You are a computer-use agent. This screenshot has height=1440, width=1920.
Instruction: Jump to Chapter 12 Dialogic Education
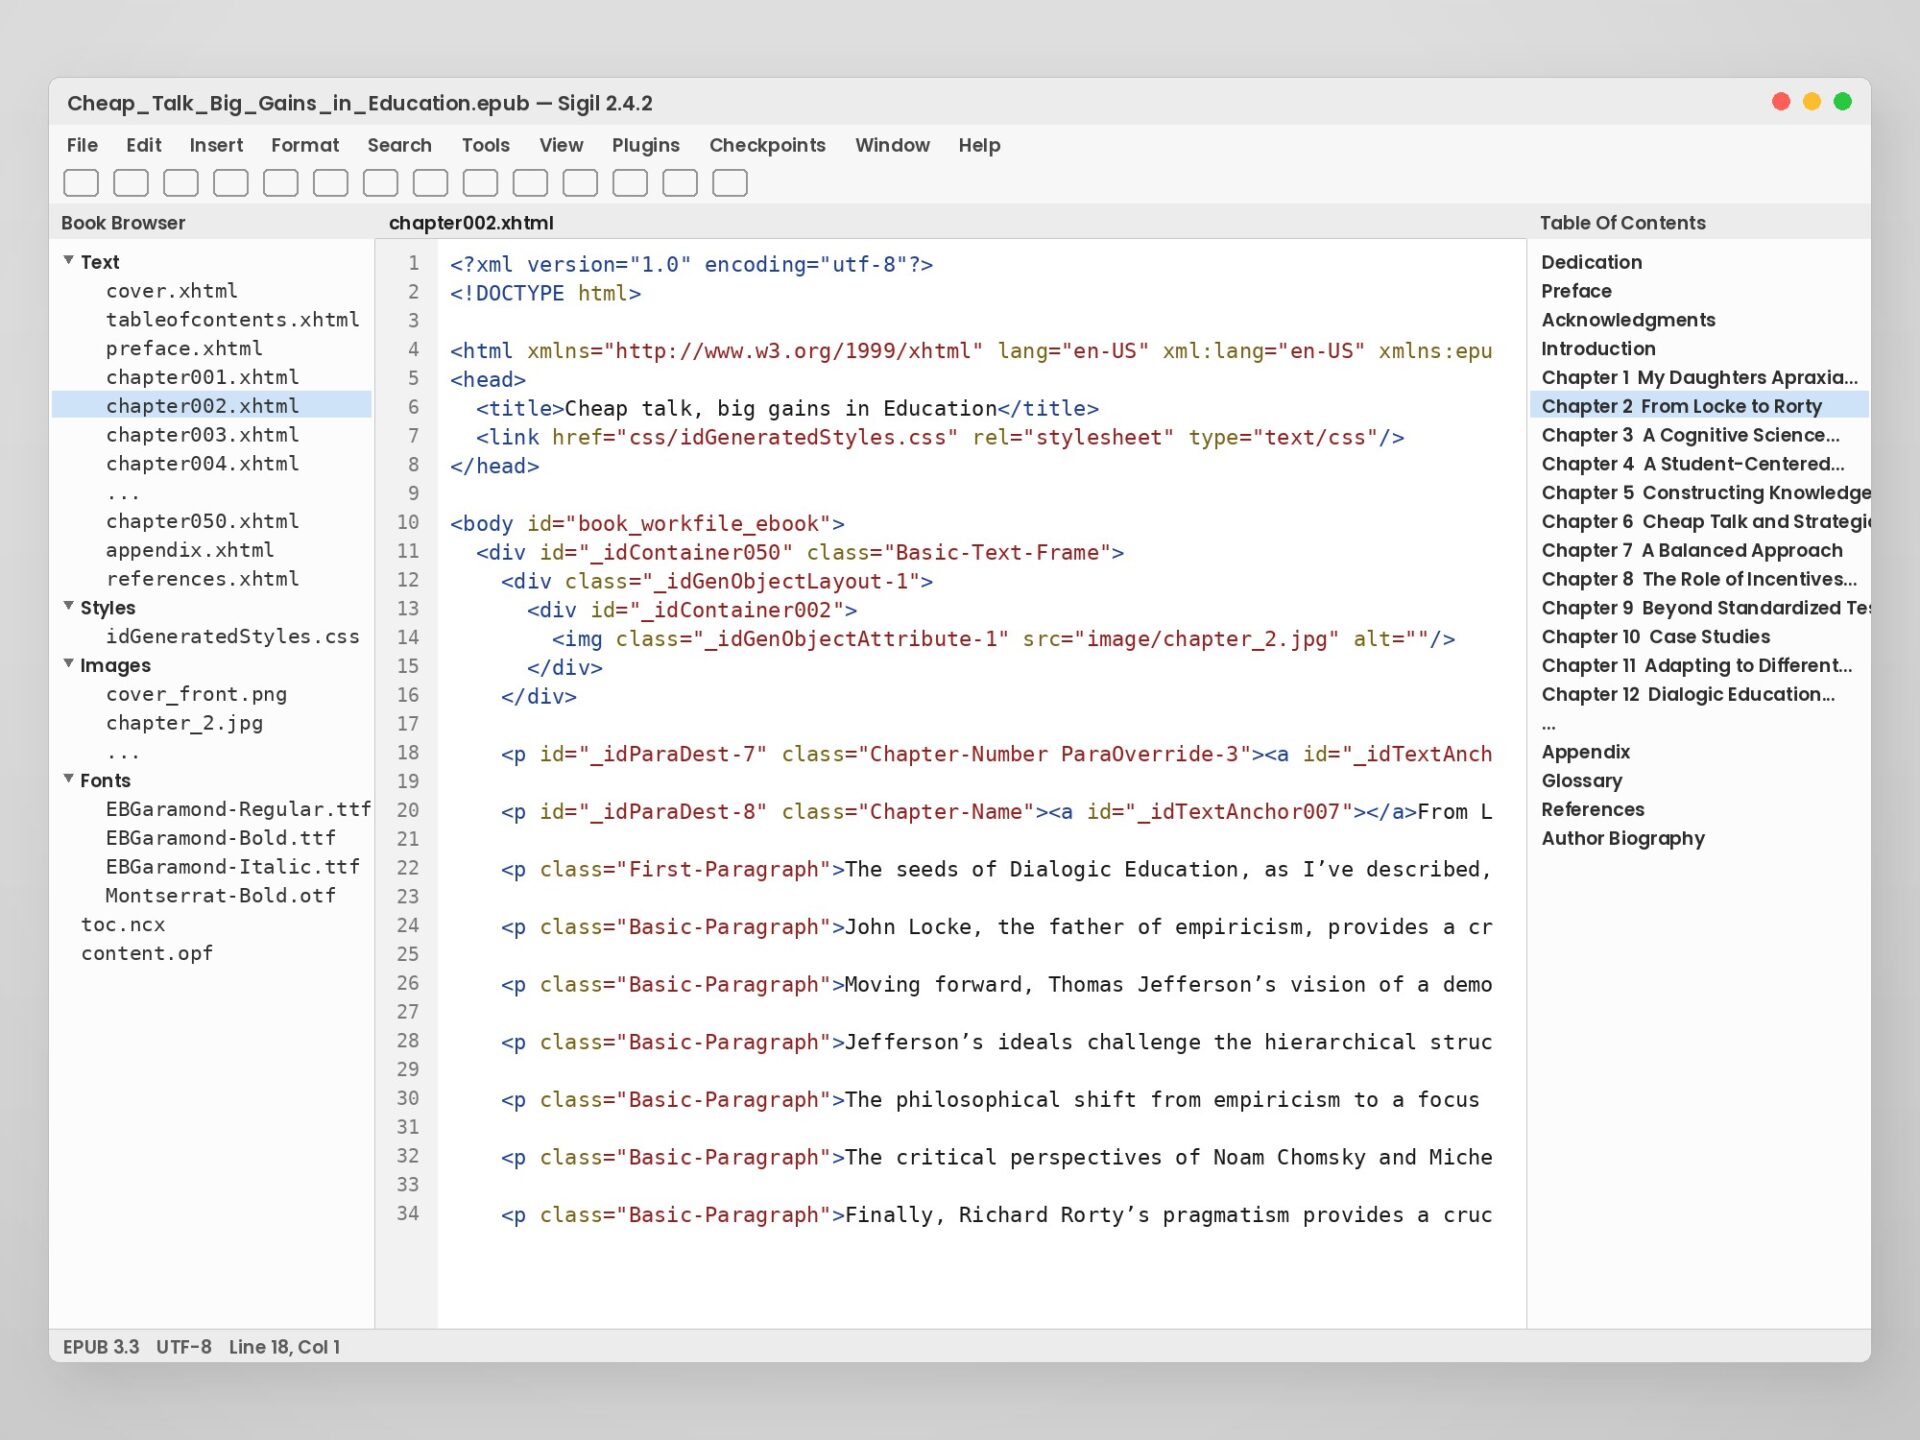click(x=1688, y=695)
